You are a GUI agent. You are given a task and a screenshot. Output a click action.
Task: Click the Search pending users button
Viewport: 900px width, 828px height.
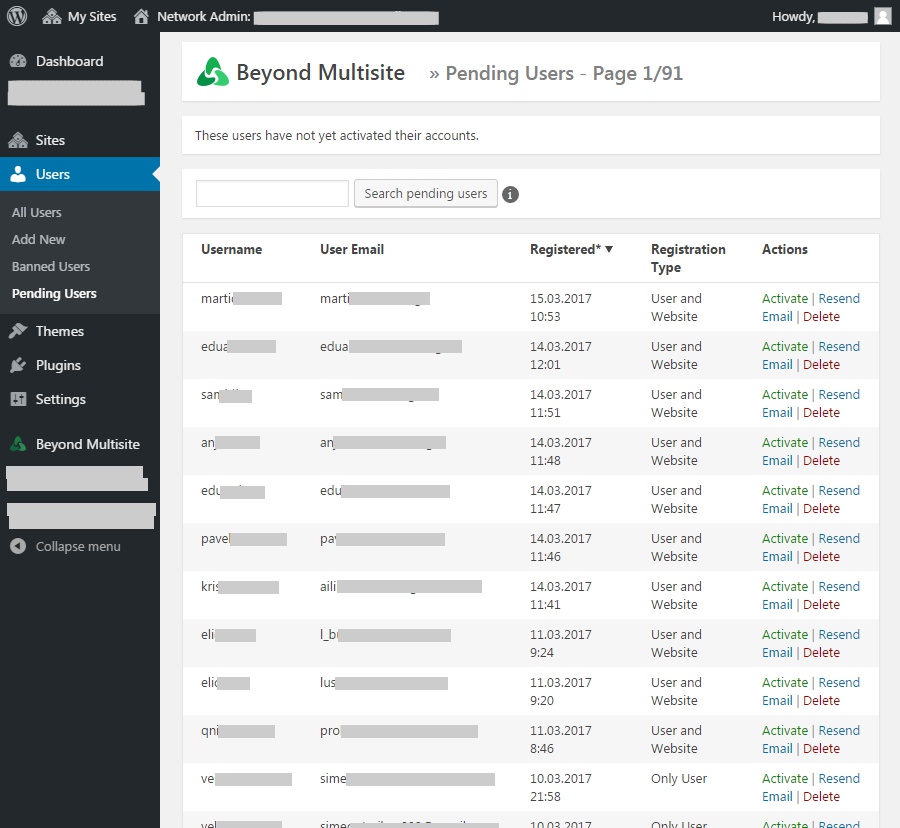(425, 194)
